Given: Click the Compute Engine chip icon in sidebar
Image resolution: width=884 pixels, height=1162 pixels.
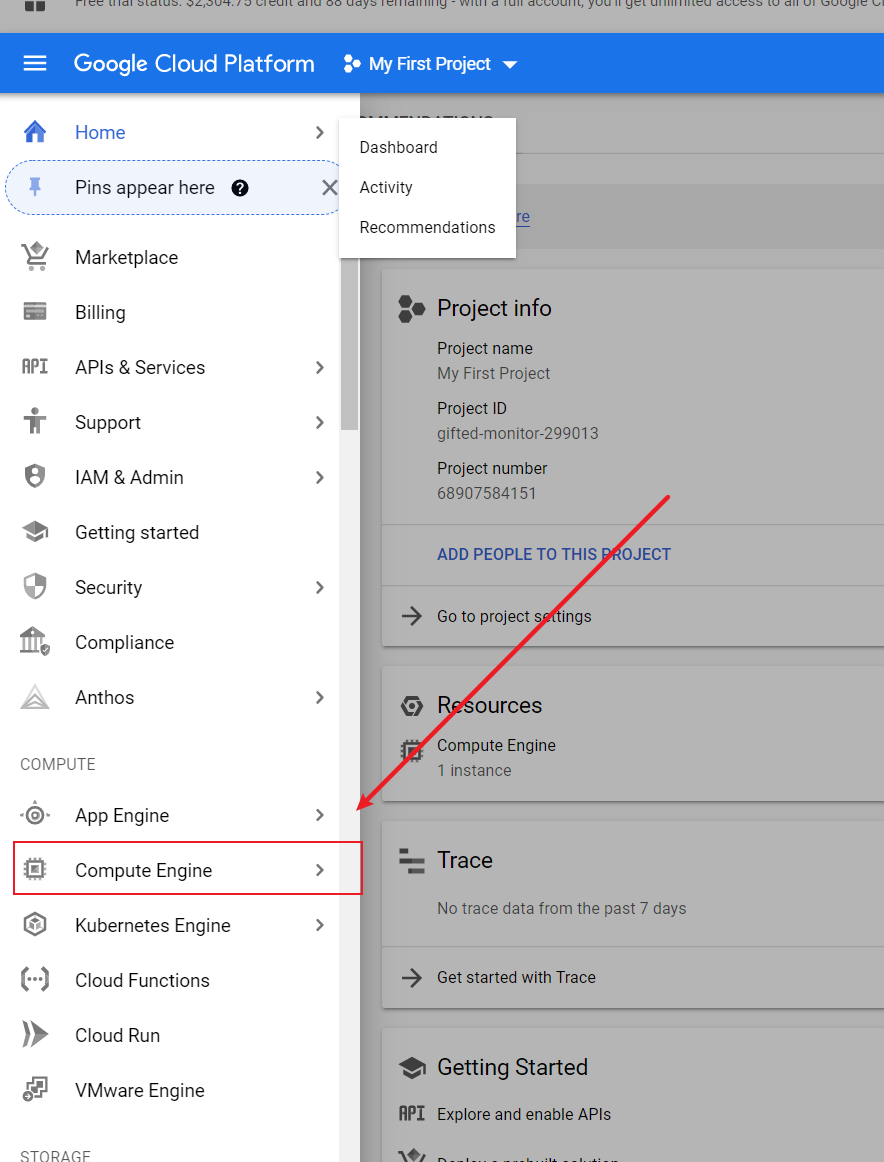Looking at the screenshot, I should pyautogui.click(x=35, y=869).
